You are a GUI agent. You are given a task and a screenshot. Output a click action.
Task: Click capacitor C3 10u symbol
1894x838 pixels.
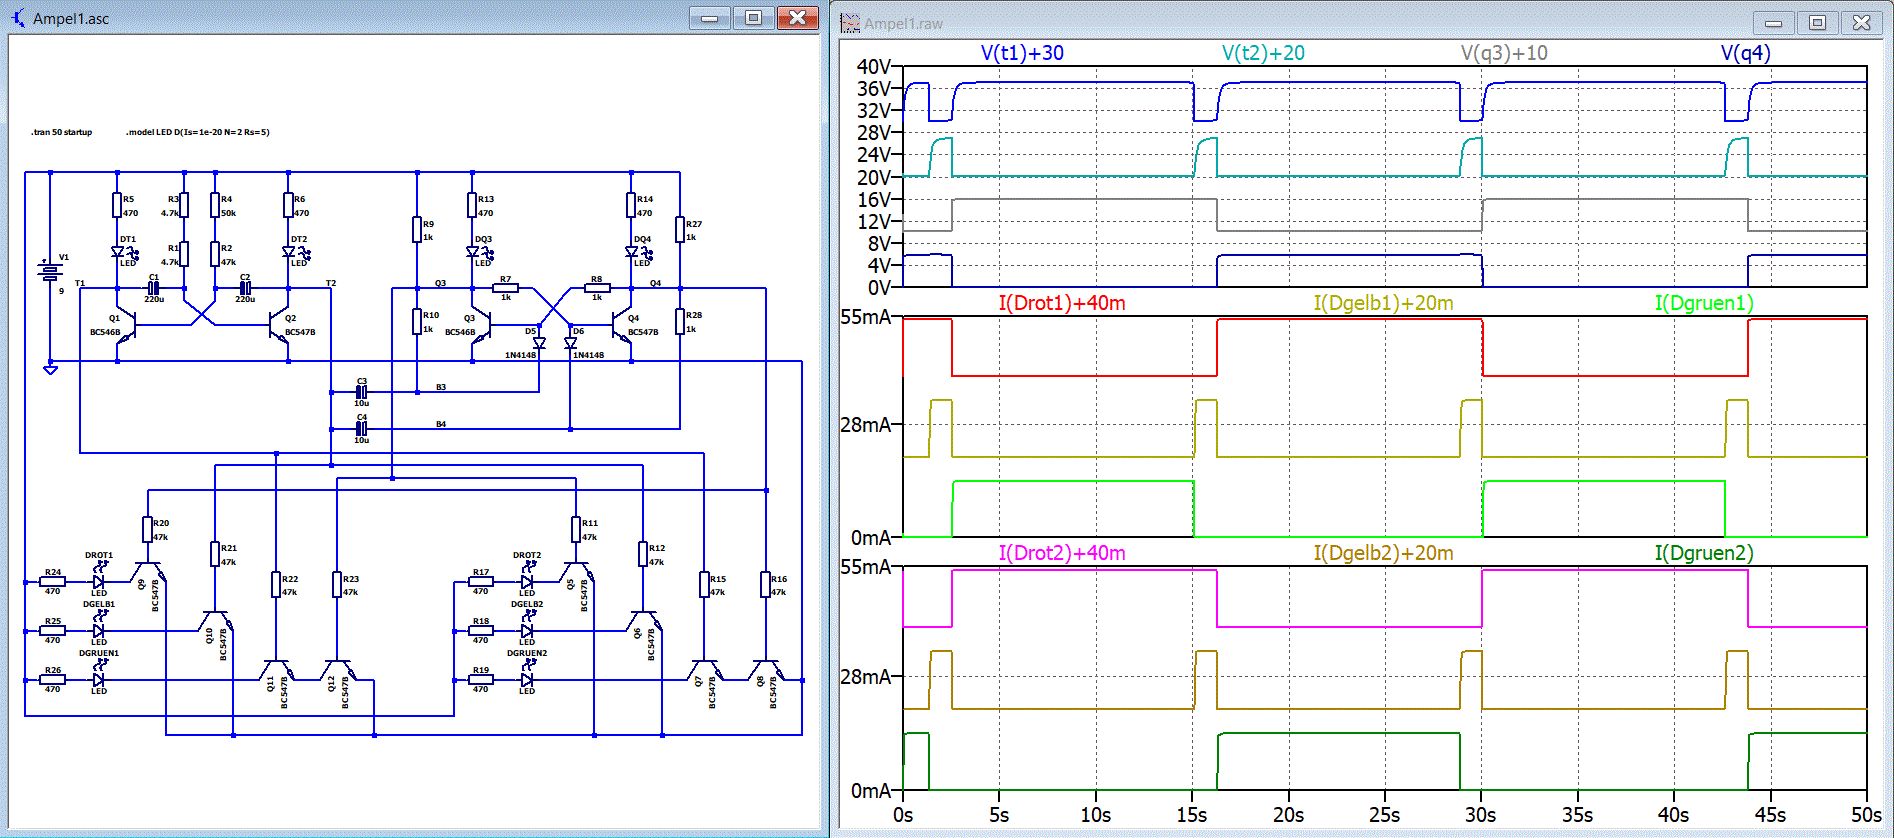(x=362, y=392)
